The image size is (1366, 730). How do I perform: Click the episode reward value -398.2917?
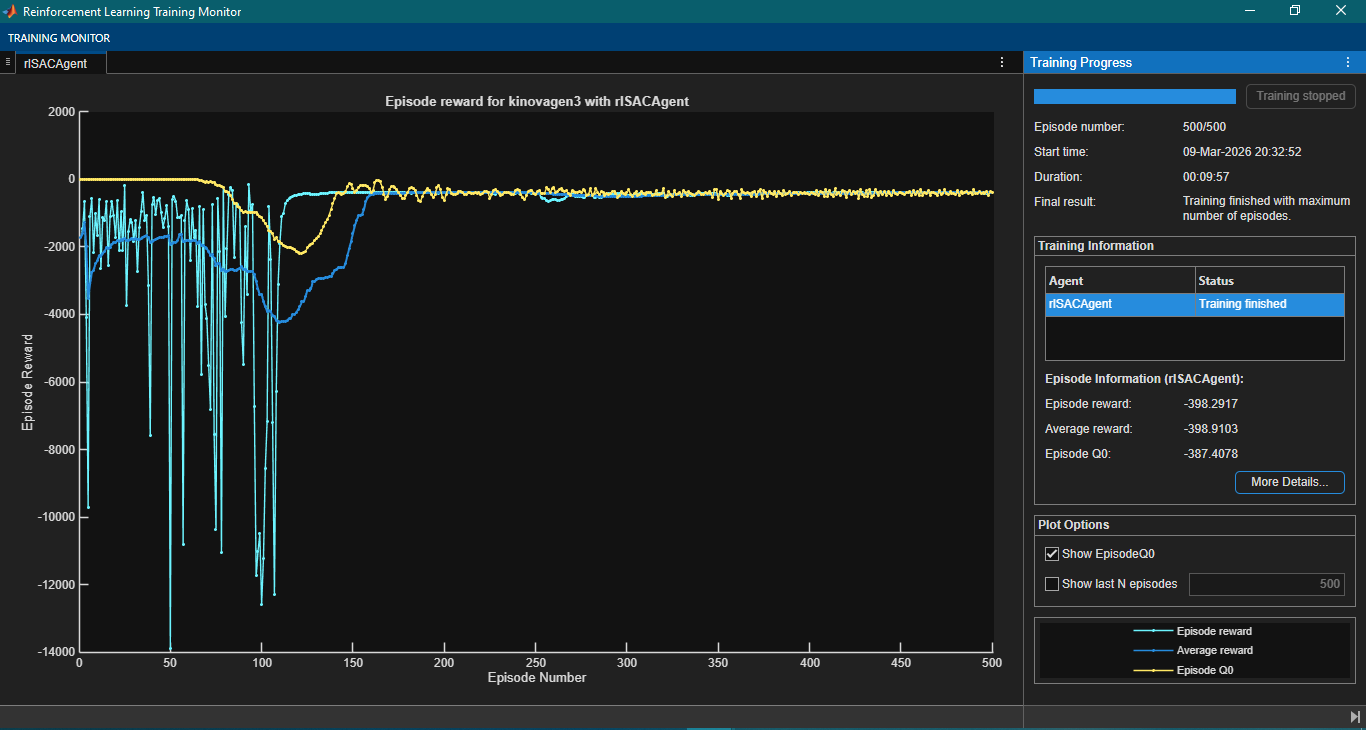(x=1210, y=404)
